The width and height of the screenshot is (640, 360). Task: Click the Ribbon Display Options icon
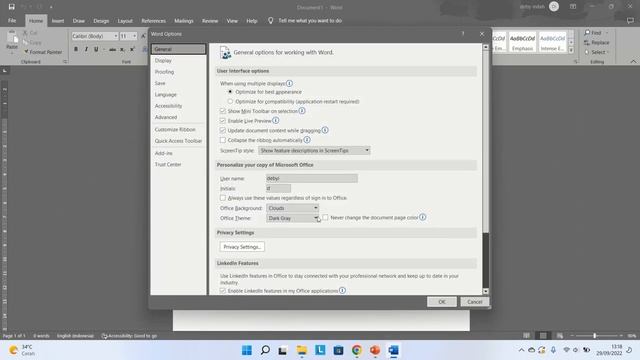tap(573, 7)
